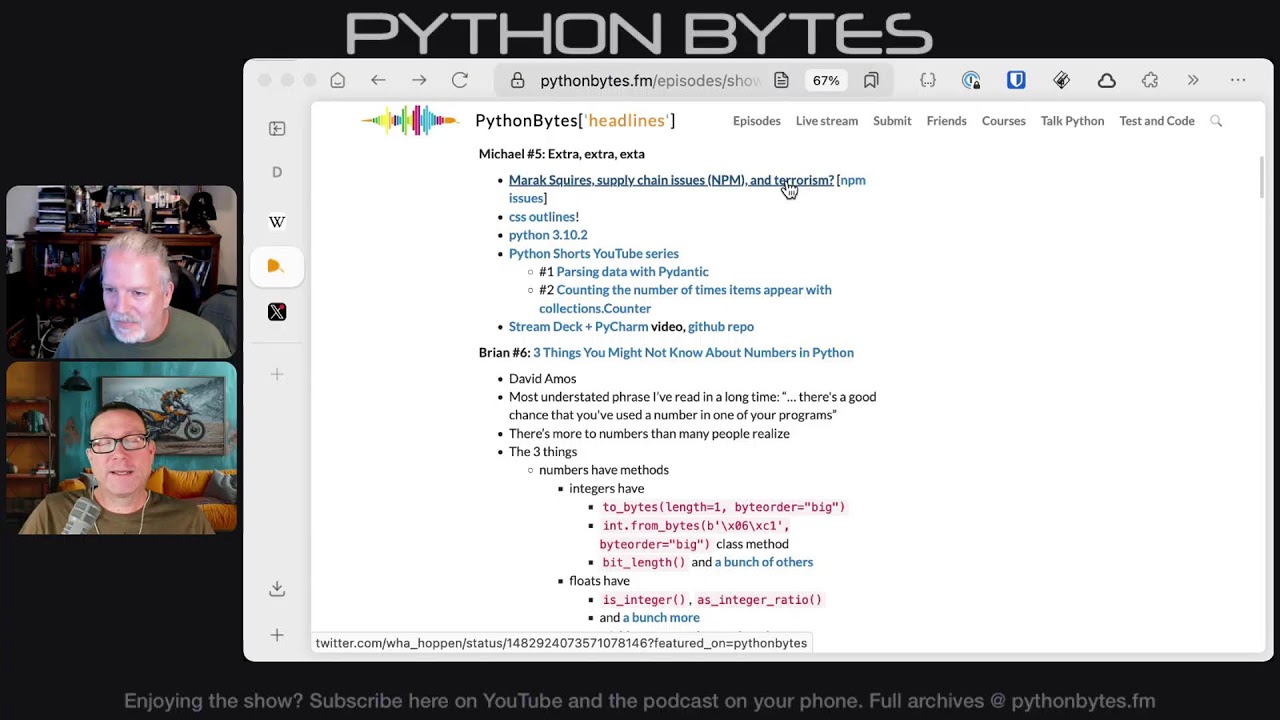Open the browser three-dot menu

[1238, 80]
